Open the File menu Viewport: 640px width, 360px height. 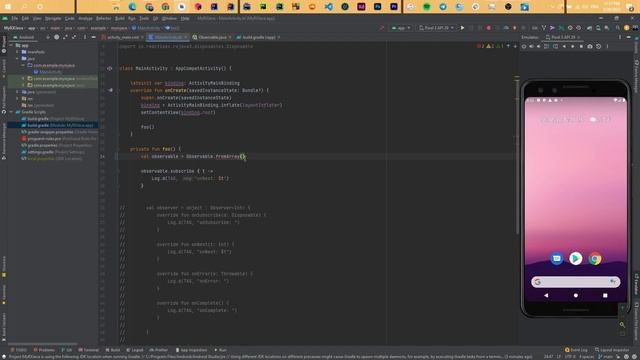click(15, 18)
